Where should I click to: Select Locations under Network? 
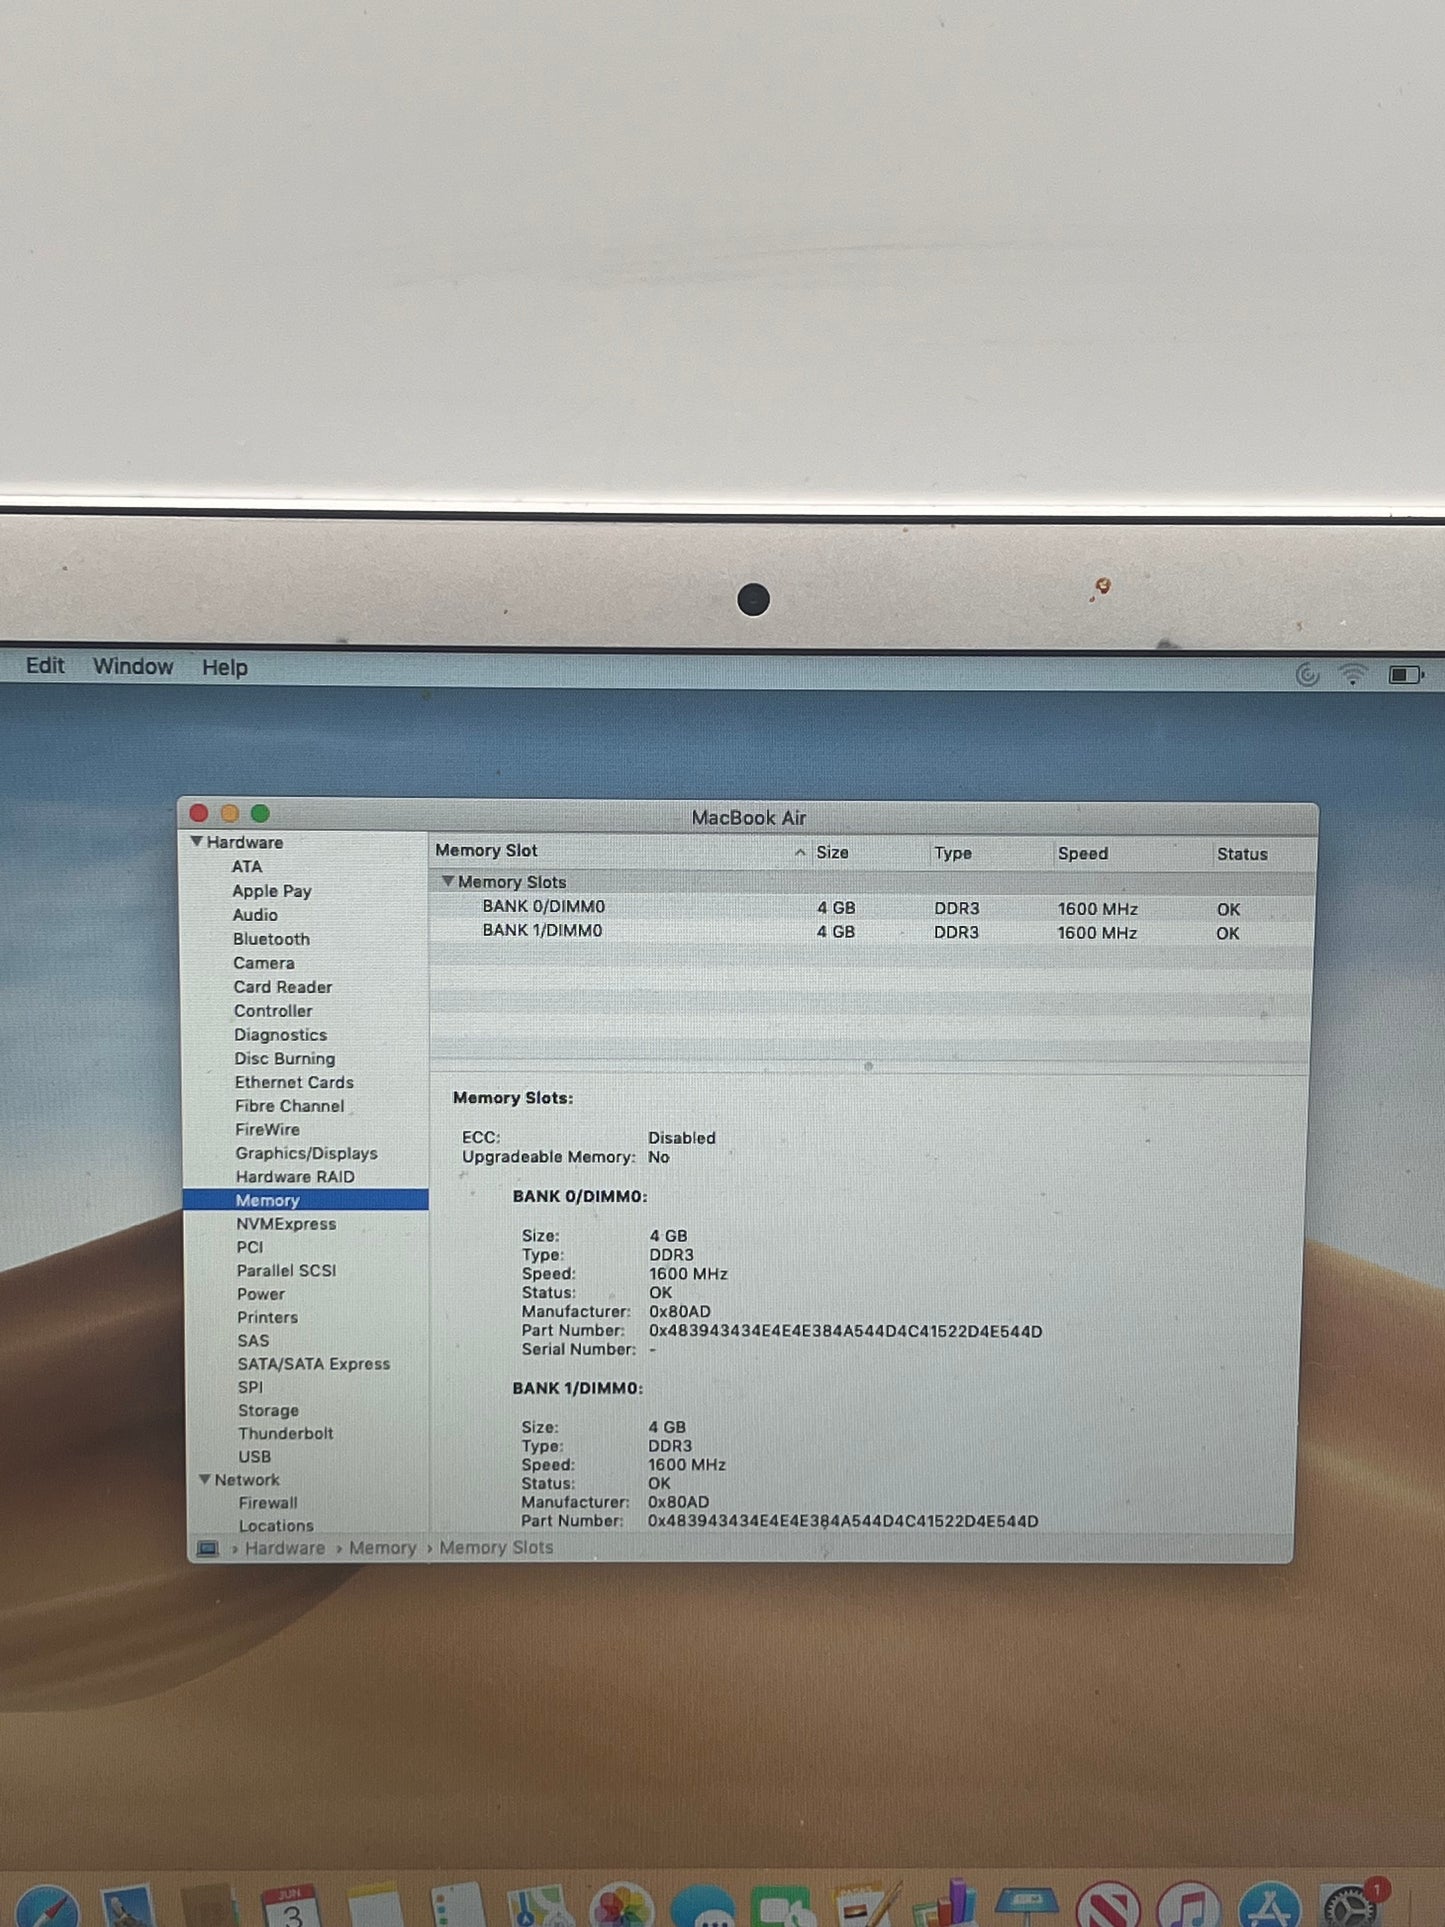(276, 1526)
